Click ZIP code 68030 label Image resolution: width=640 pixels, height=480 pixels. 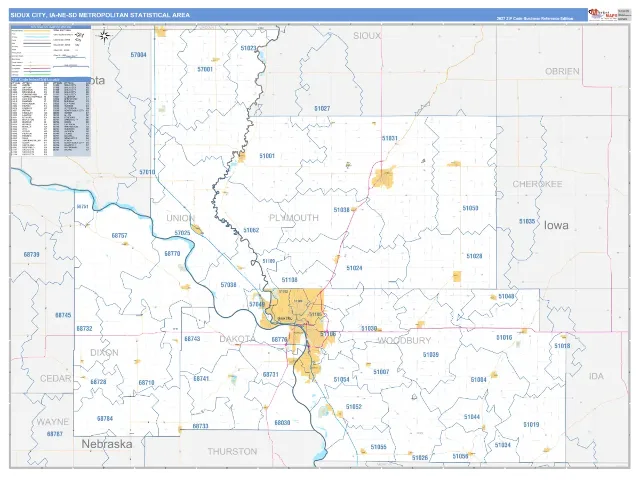tap(282, 423)
